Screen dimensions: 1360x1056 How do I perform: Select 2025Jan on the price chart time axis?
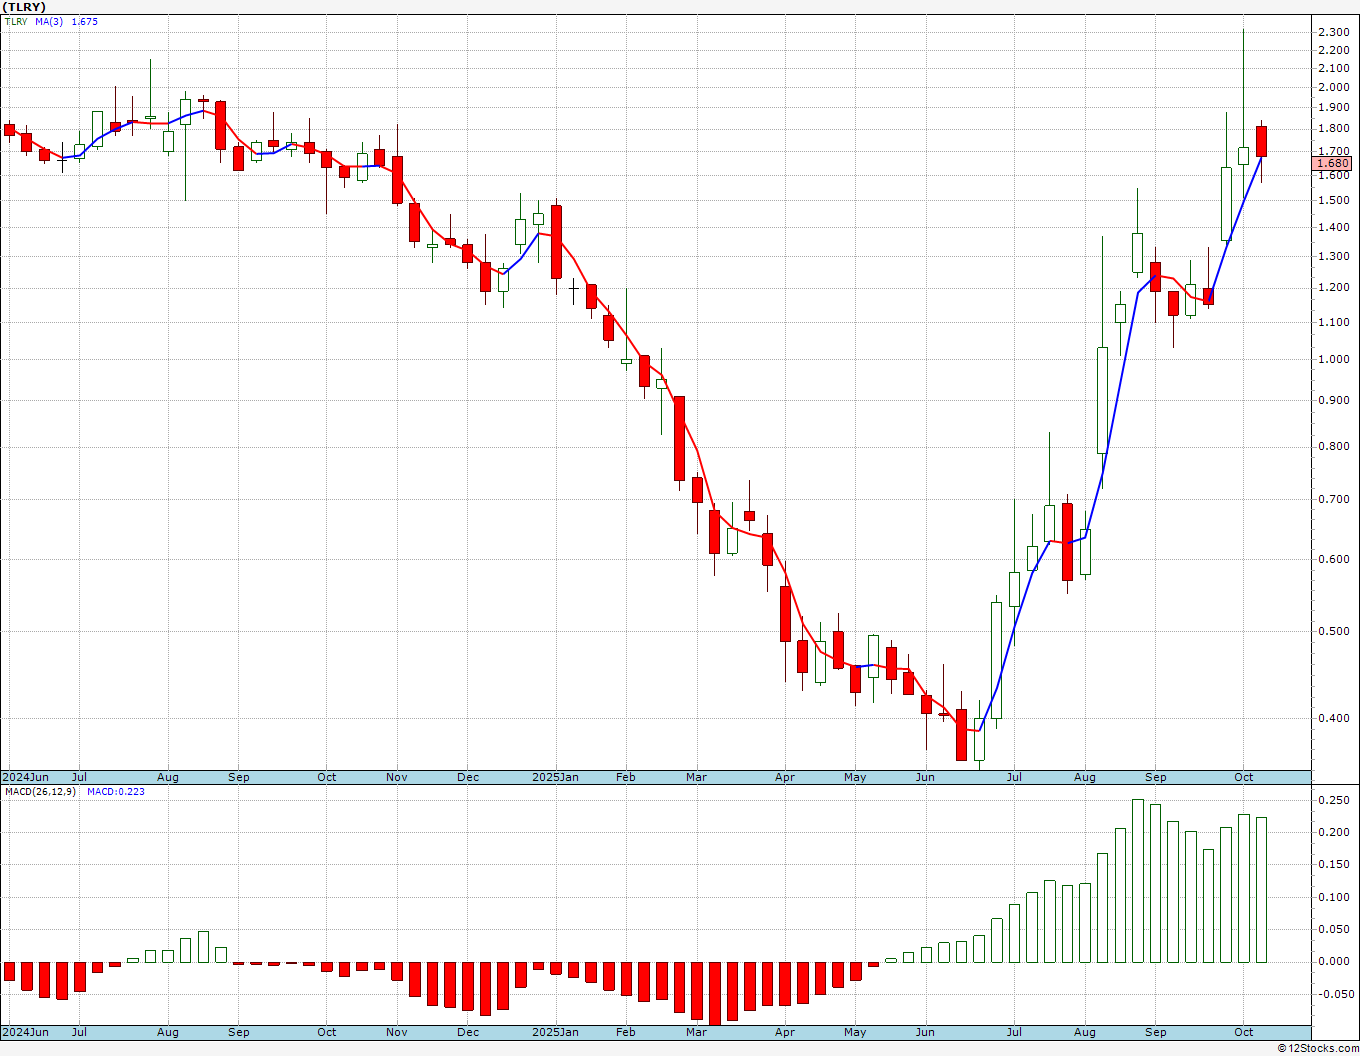[x=555, y=777]
